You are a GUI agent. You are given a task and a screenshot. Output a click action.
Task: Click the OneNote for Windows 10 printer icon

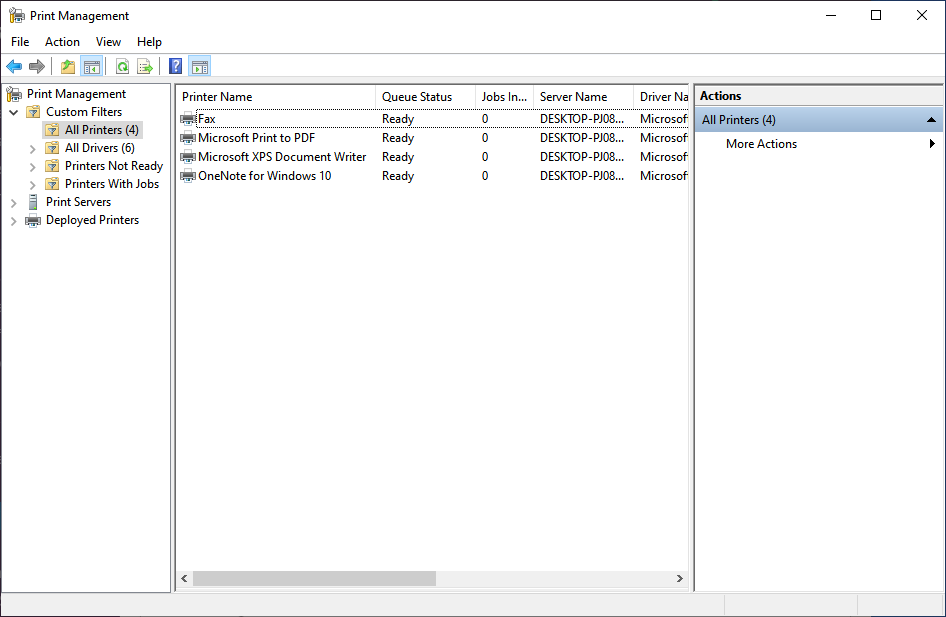click(188, 176)
